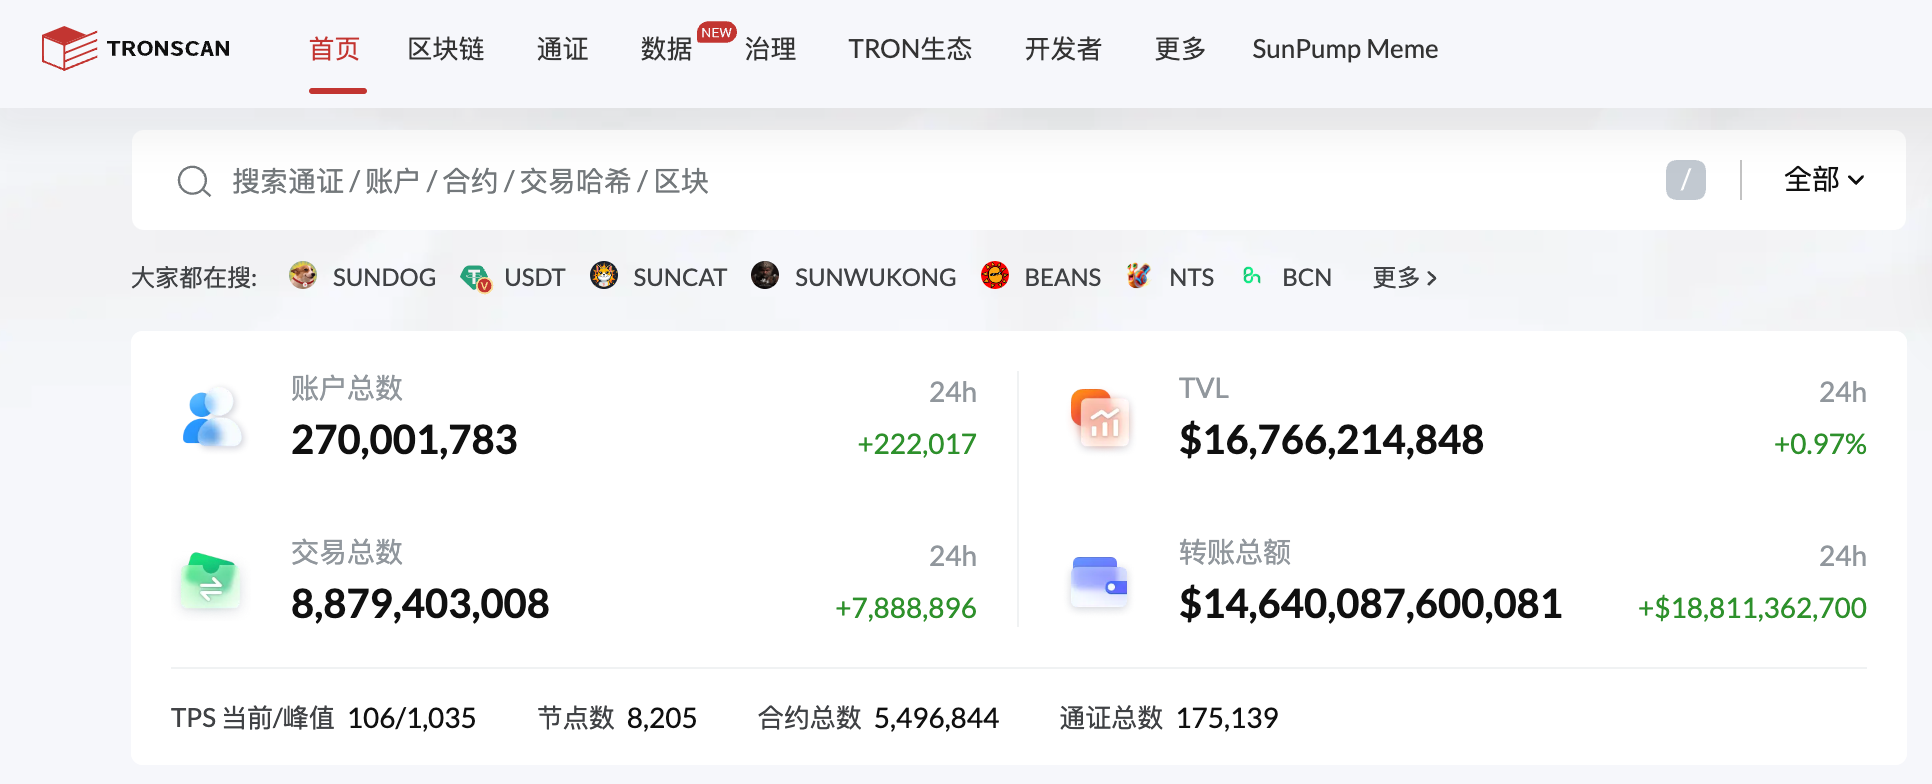
Task: Click the NEW badge on 数据
Action: coord(716,32)
